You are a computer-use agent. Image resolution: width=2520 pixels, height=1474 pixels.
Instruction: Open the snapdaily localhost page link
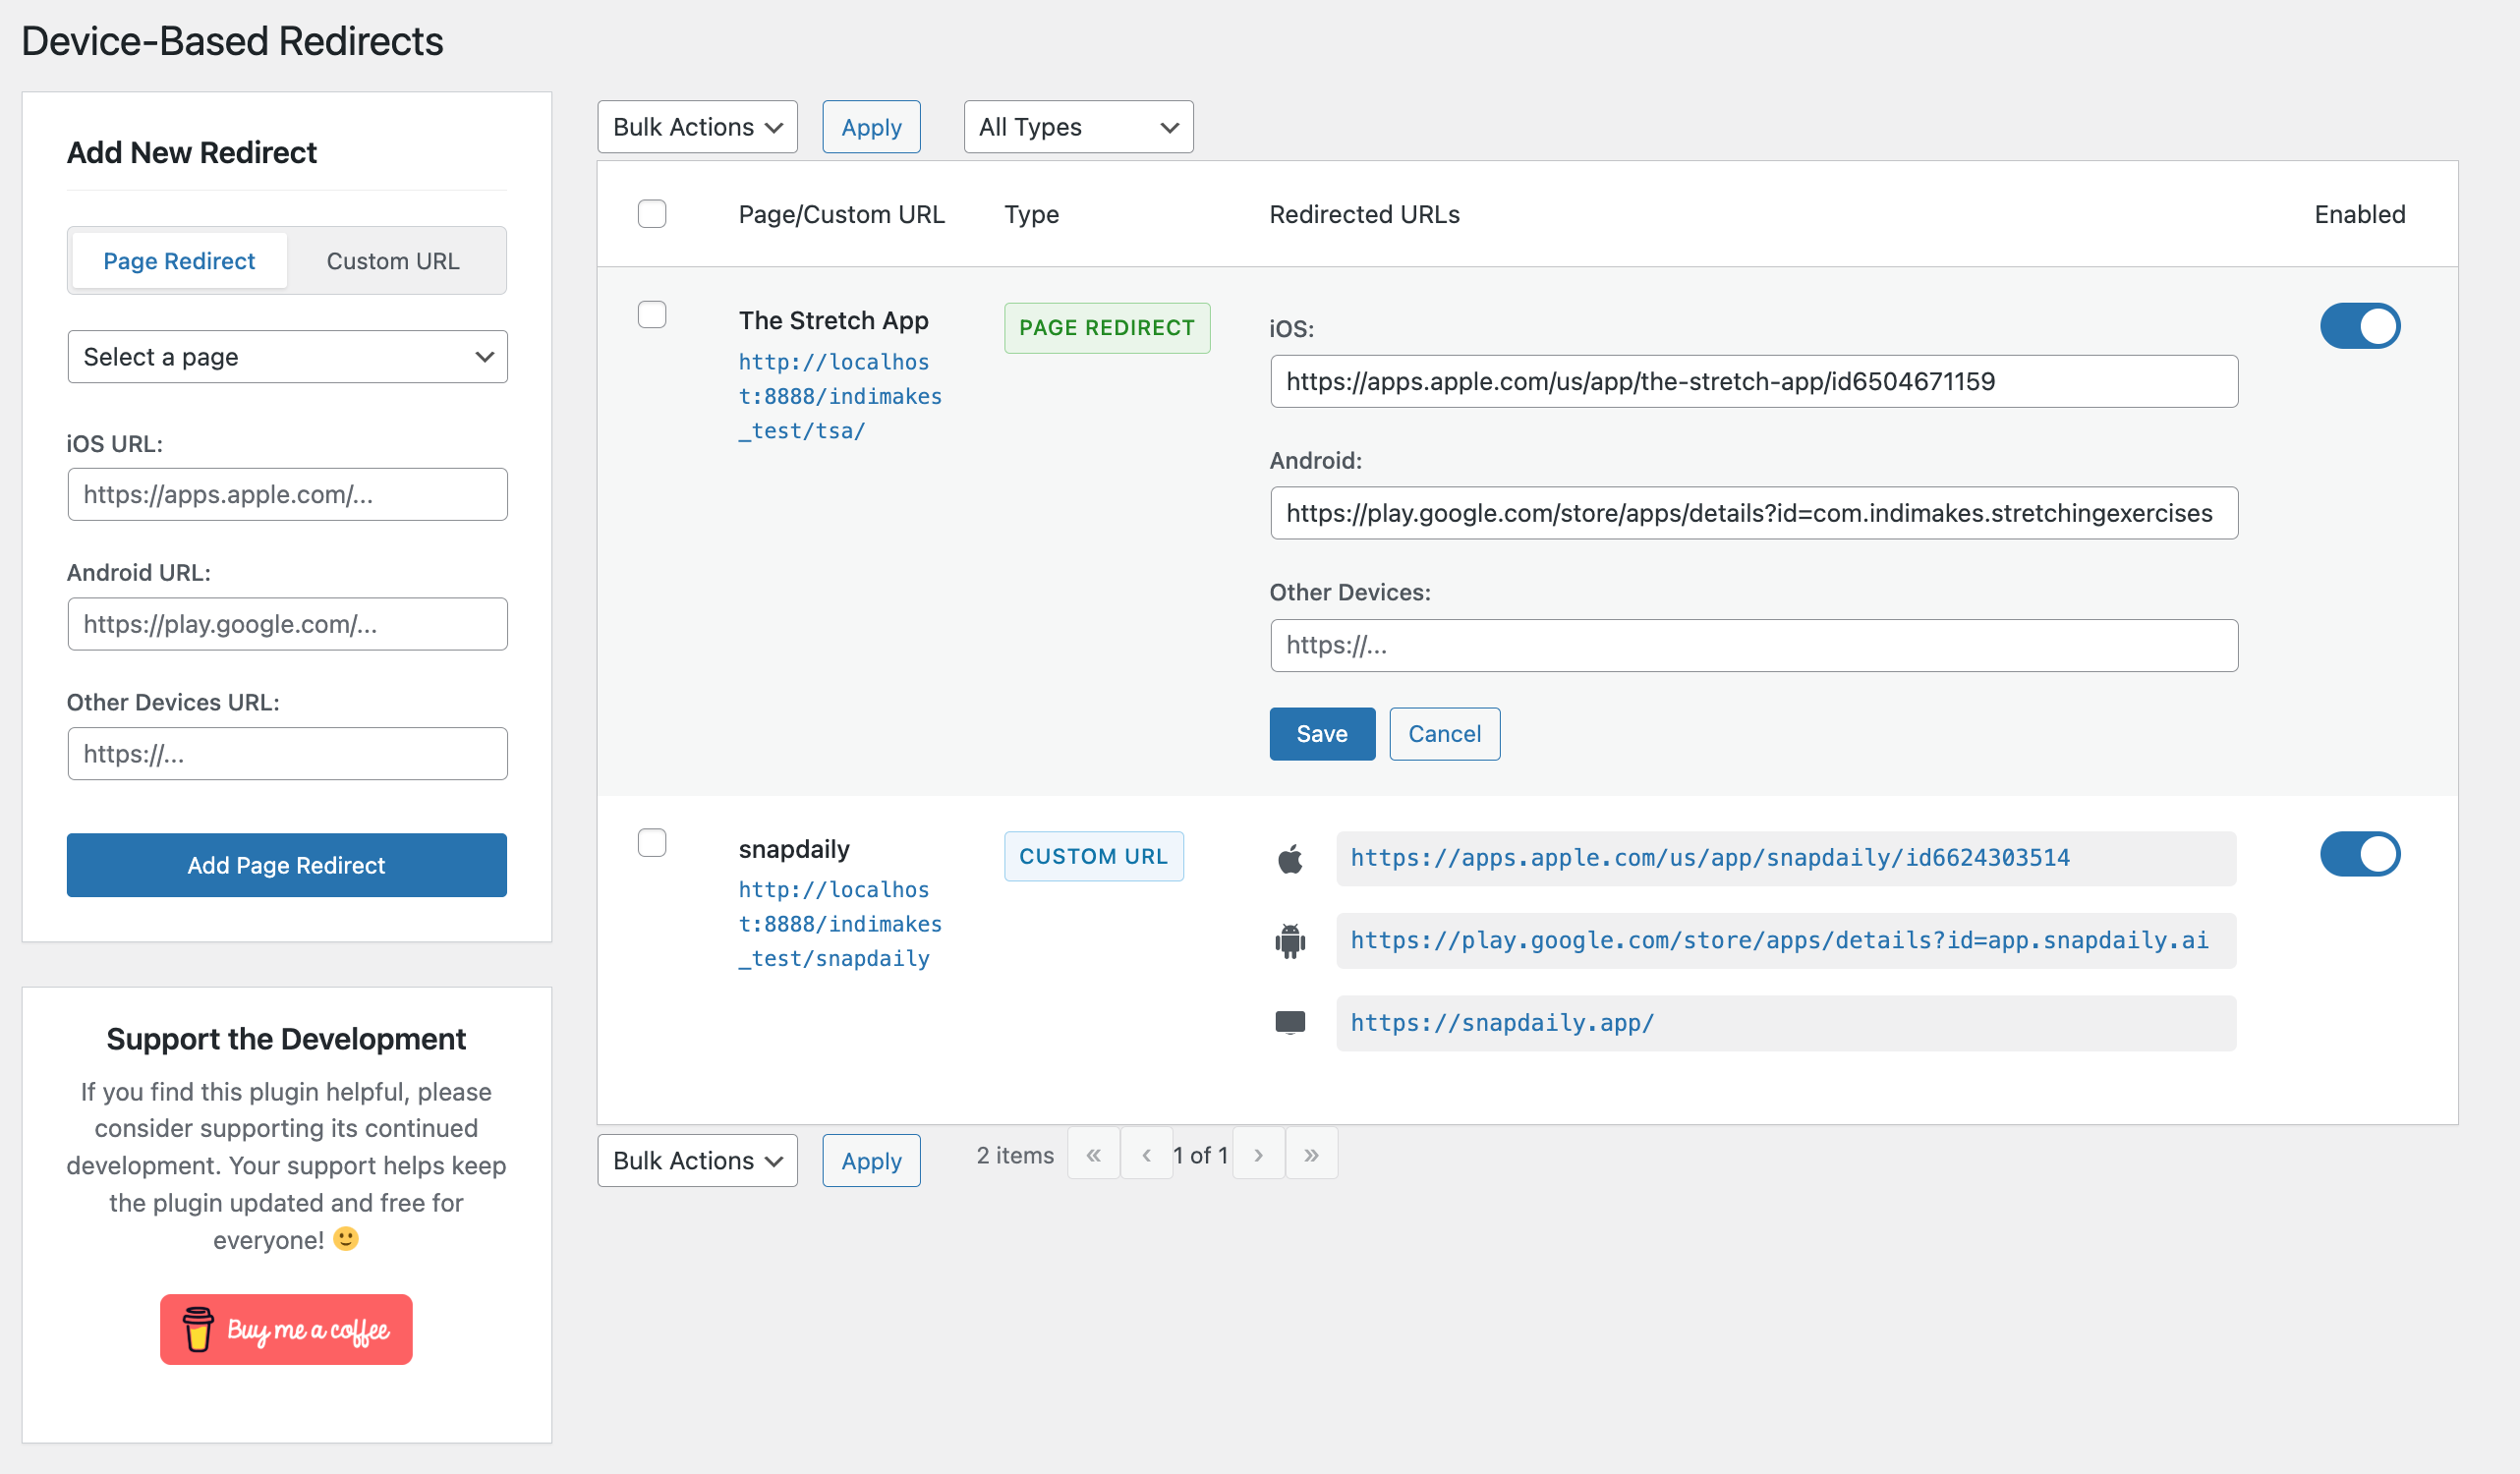(x=840, y=924)
